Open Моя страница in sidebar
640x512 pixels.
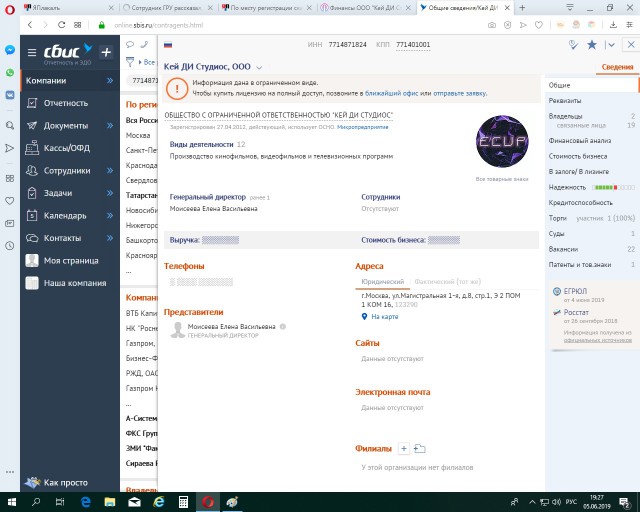click(x=70, y=260)
